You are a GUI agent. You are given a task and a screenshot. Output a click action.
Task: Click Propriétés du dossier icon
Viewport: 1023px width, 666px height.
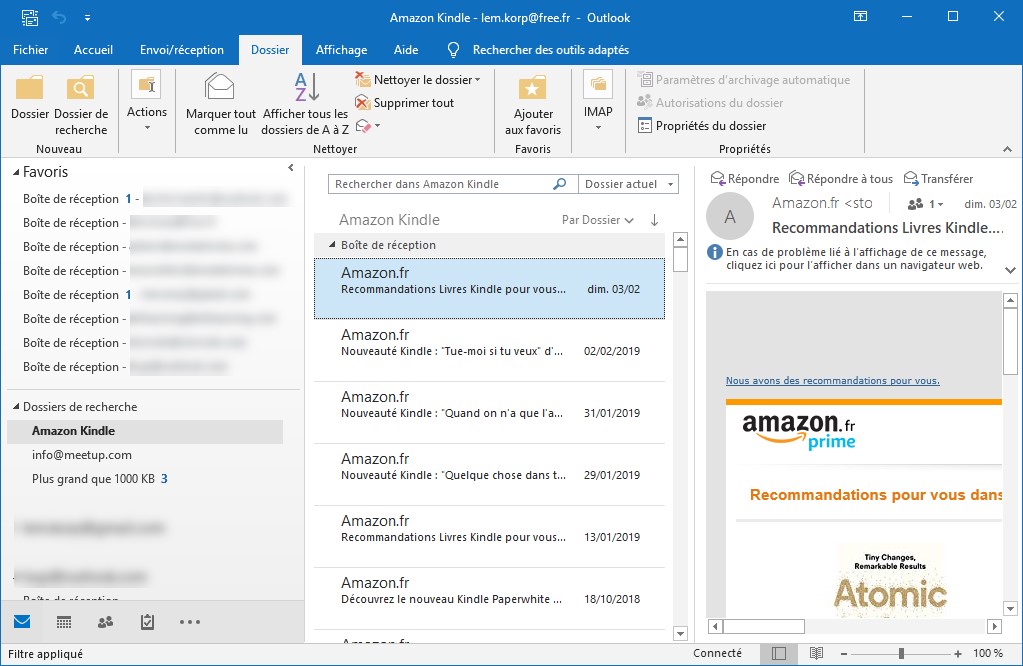click(645, 126)
